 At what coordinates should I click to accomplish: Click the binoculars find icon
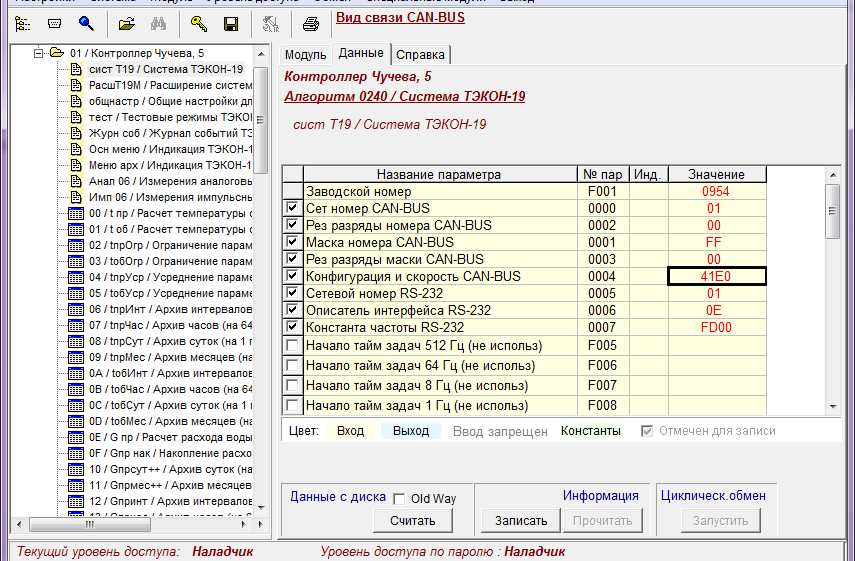point(159,24)
